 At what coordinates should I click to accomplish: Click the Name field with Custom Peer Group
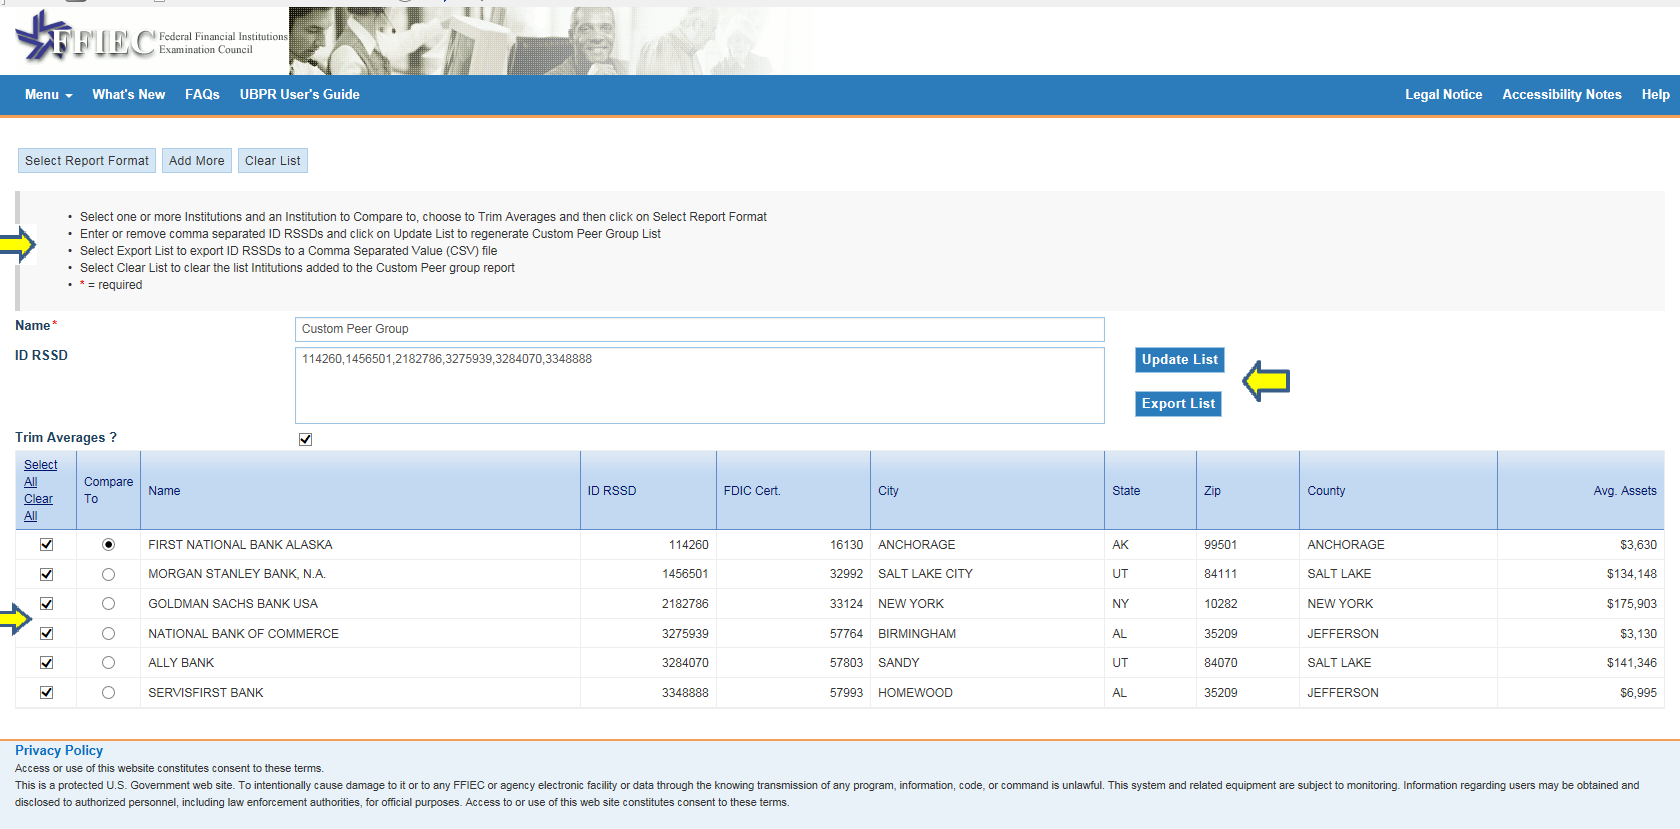(x=700, y=329)
